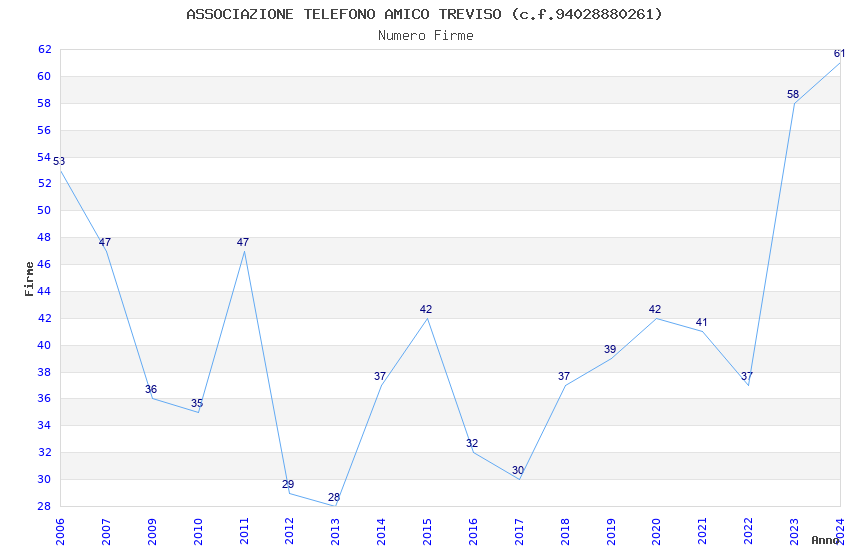Select the 2017 year label on x-axis
850x550 pixels.
pos(519,531)
